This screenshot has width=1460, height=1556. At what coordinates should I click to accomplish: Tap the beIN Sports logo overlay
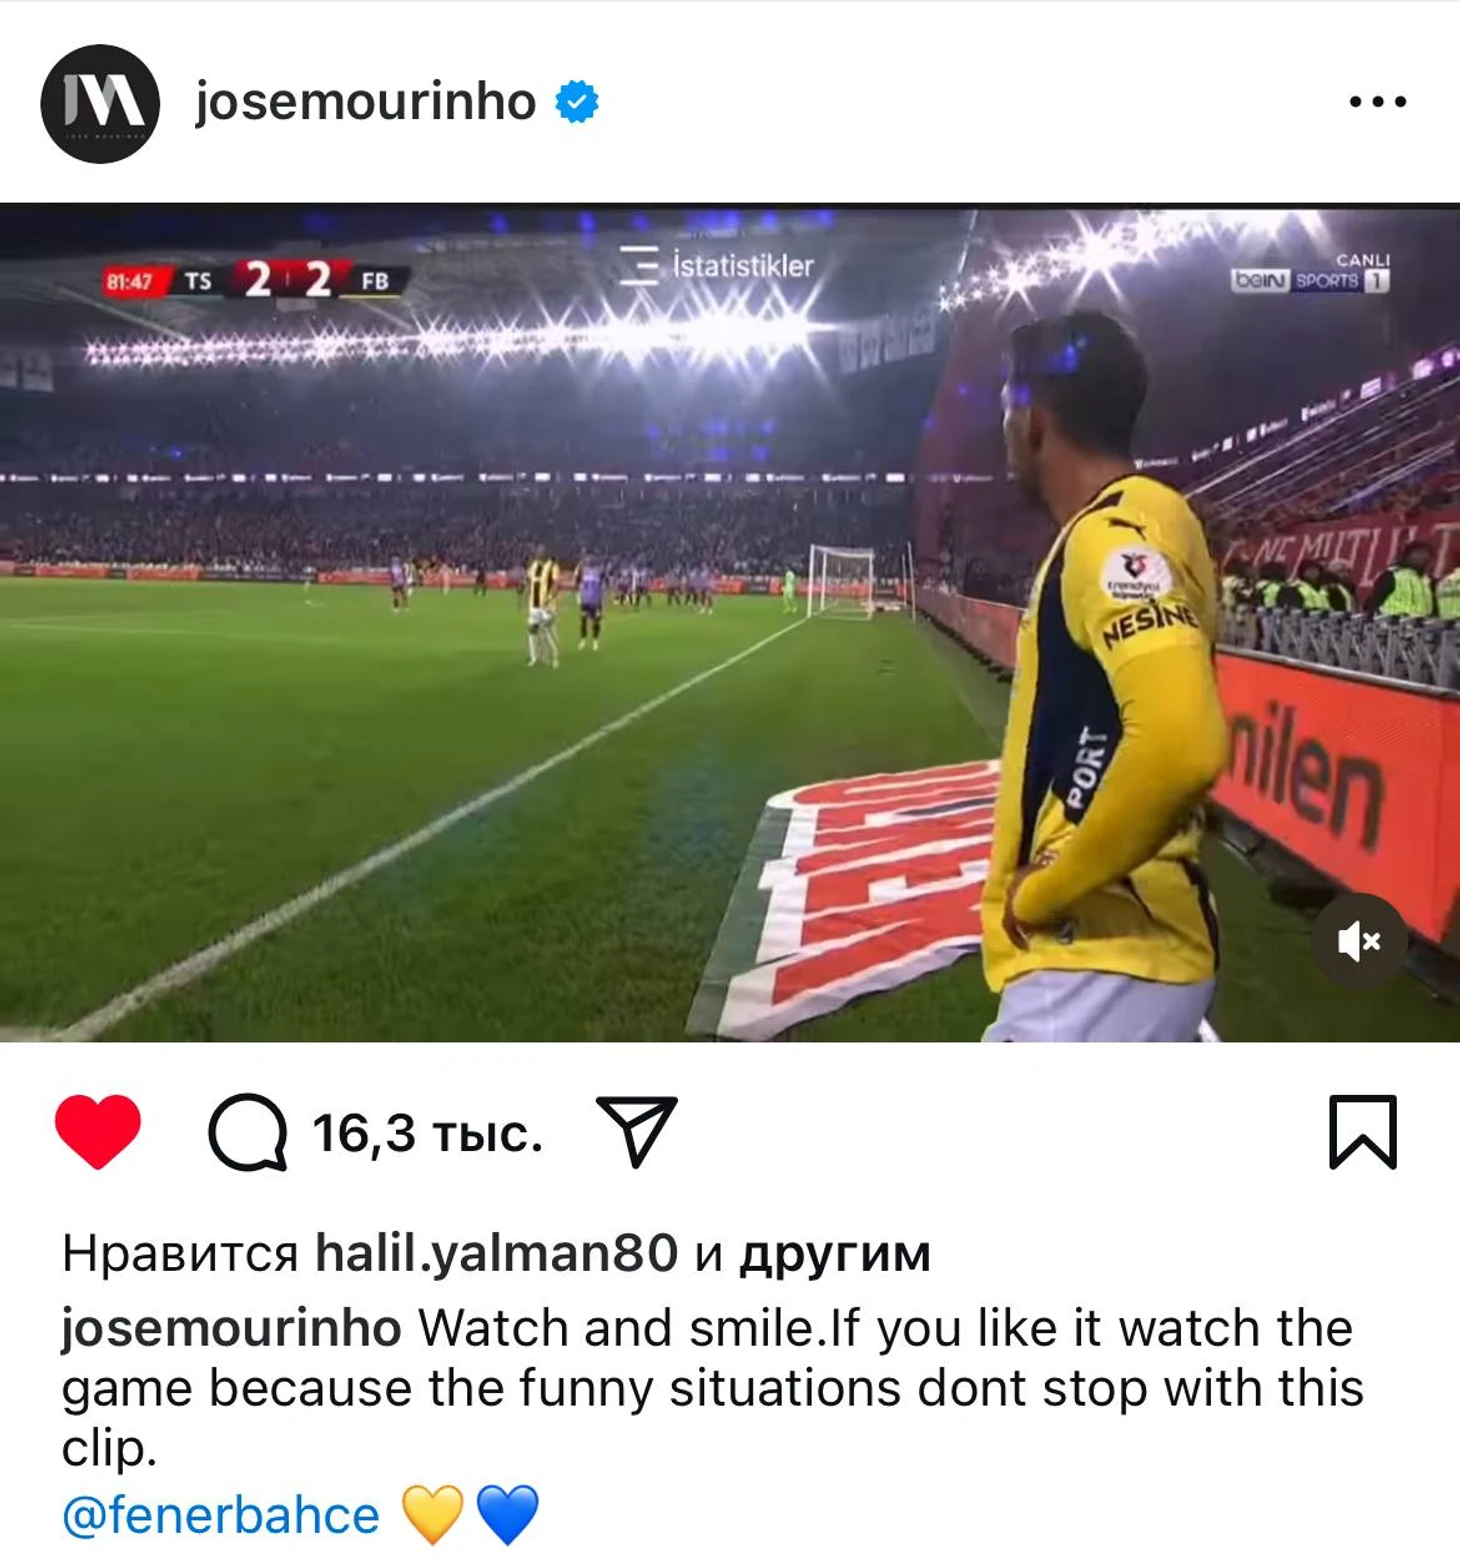1310,275
